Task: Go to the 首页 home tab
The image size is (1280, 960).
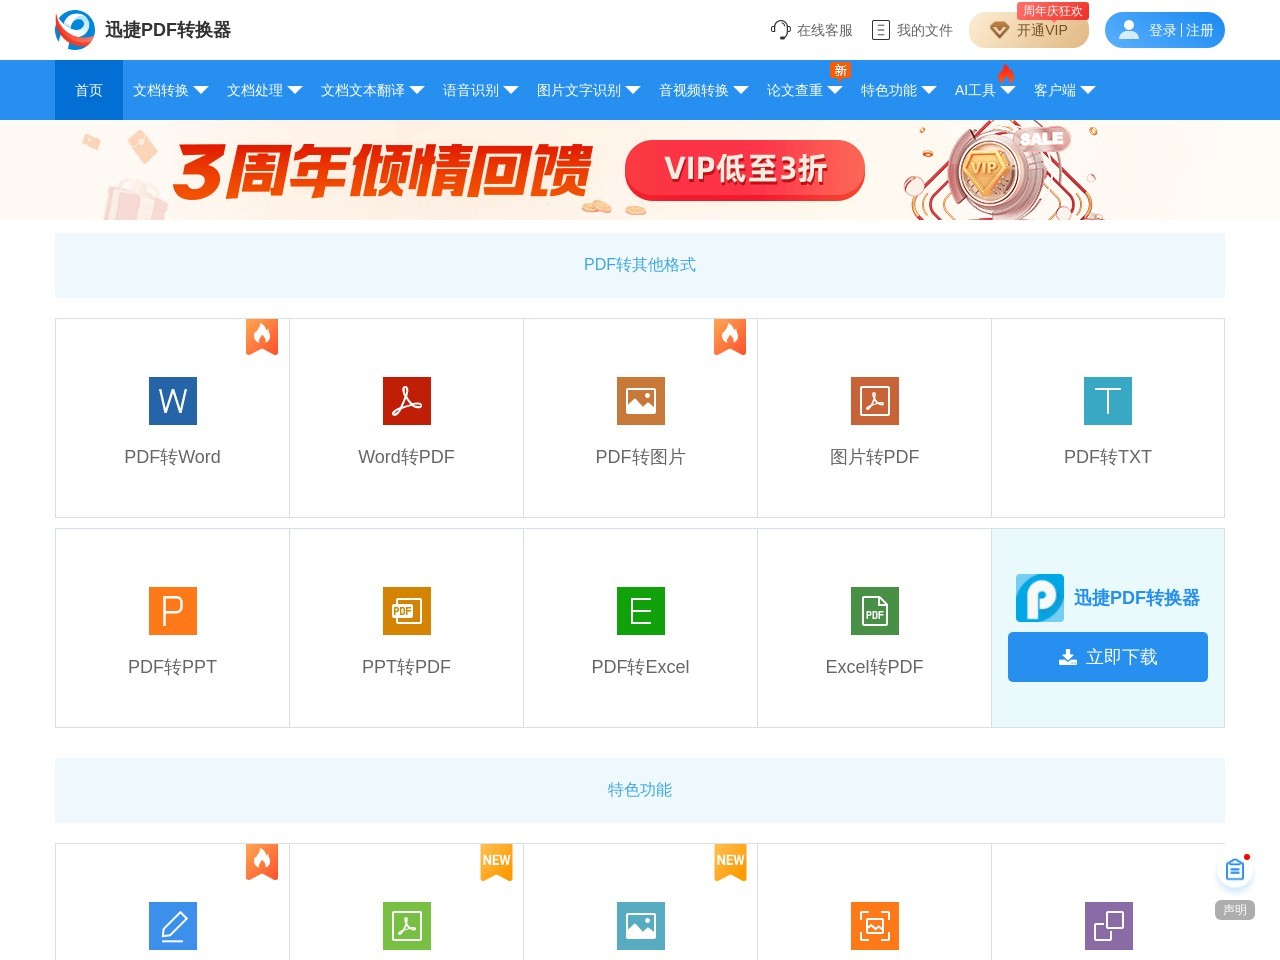Action: point(89,90)
